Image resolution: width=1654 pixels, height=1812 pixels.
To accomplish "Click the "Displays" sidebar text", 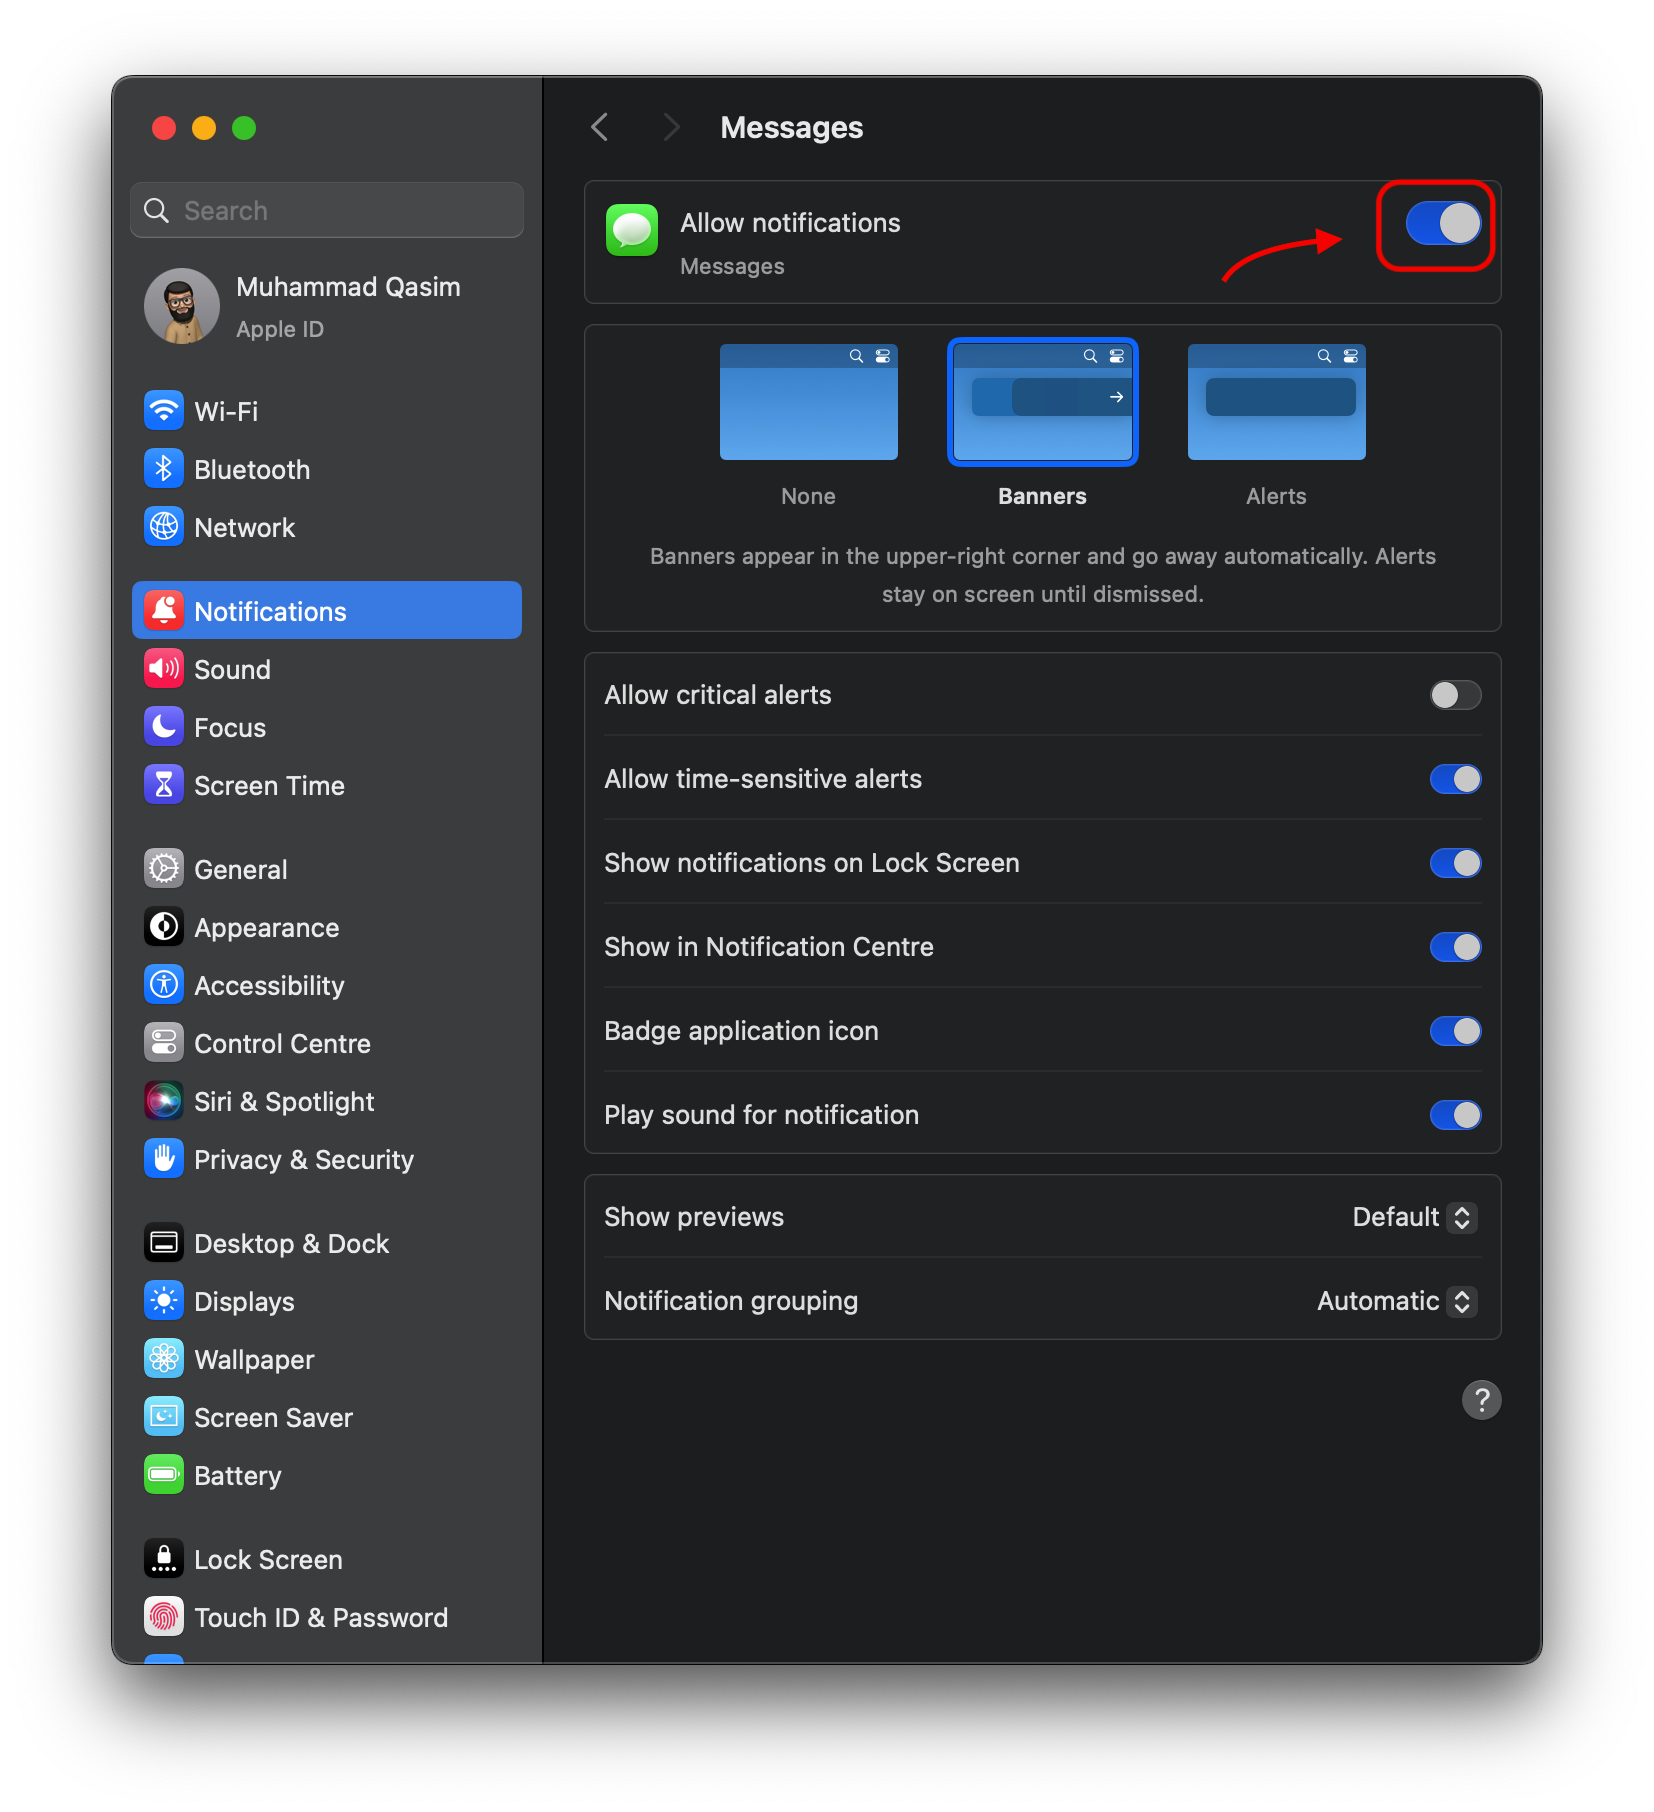I will [244, 1301].
